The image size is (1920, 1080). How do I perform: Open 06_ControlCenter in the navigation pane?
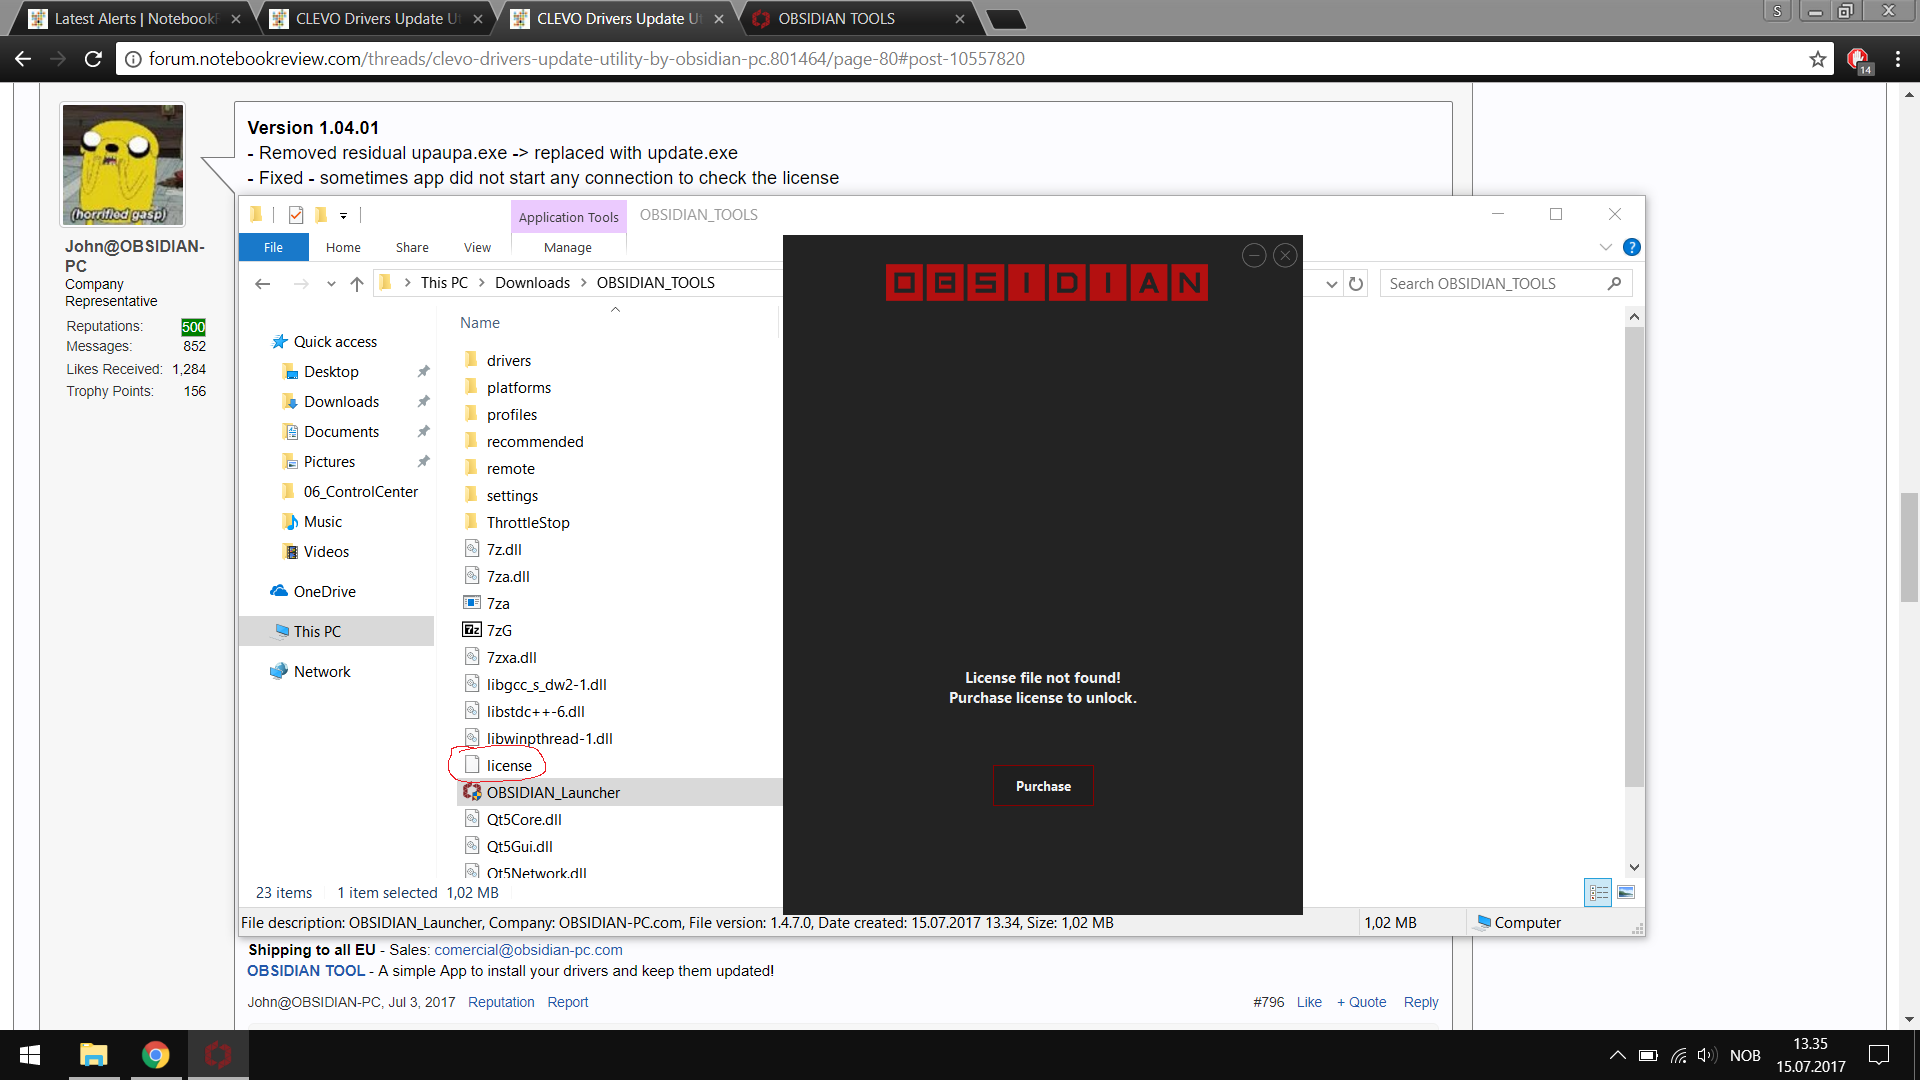point(360,492)
